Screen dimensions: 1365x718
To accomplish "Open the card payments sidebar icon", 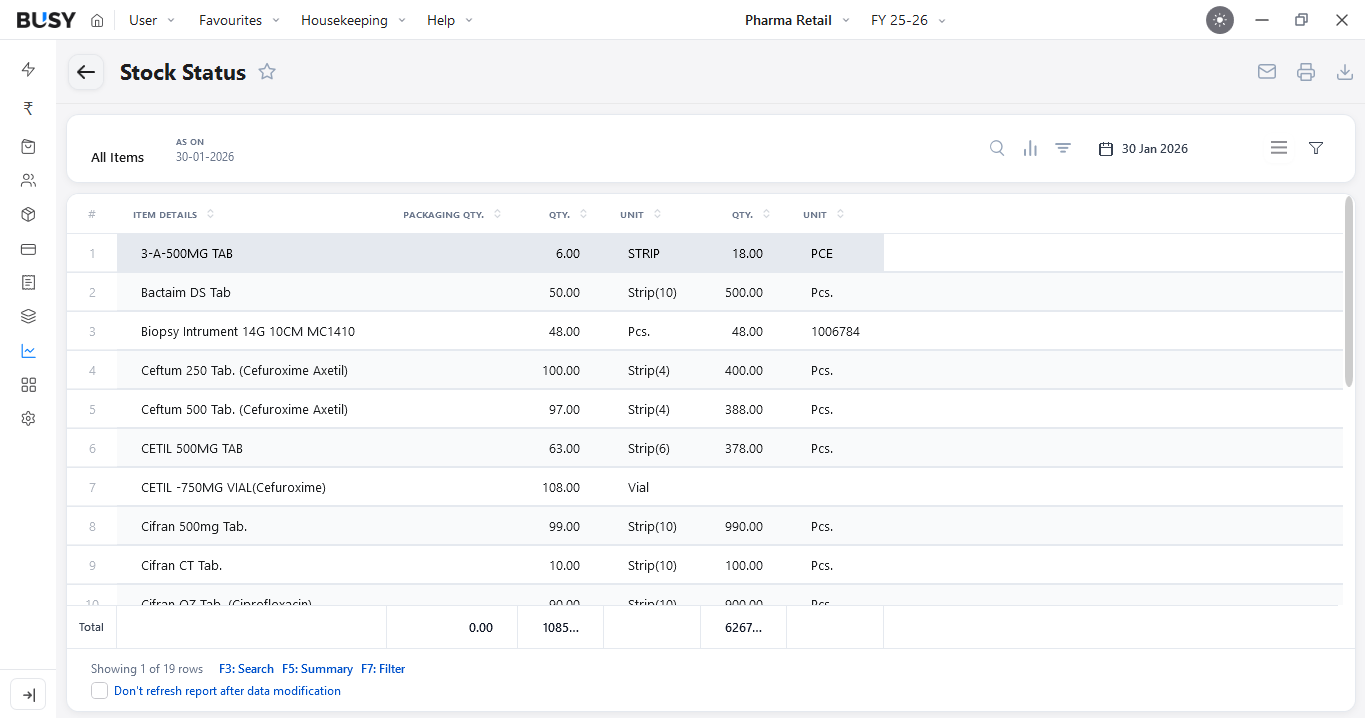I will click(x=28, y=249).
